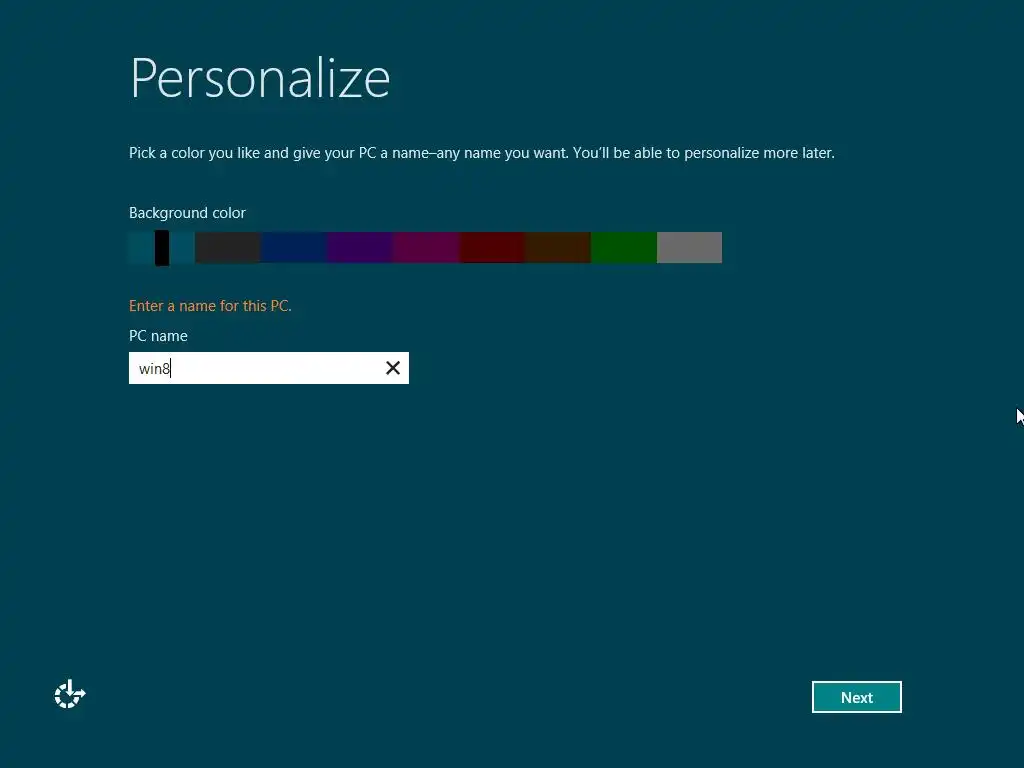Choose the purple background color
This screenshot has width=1024, height=768.
[x=359, y=248]
